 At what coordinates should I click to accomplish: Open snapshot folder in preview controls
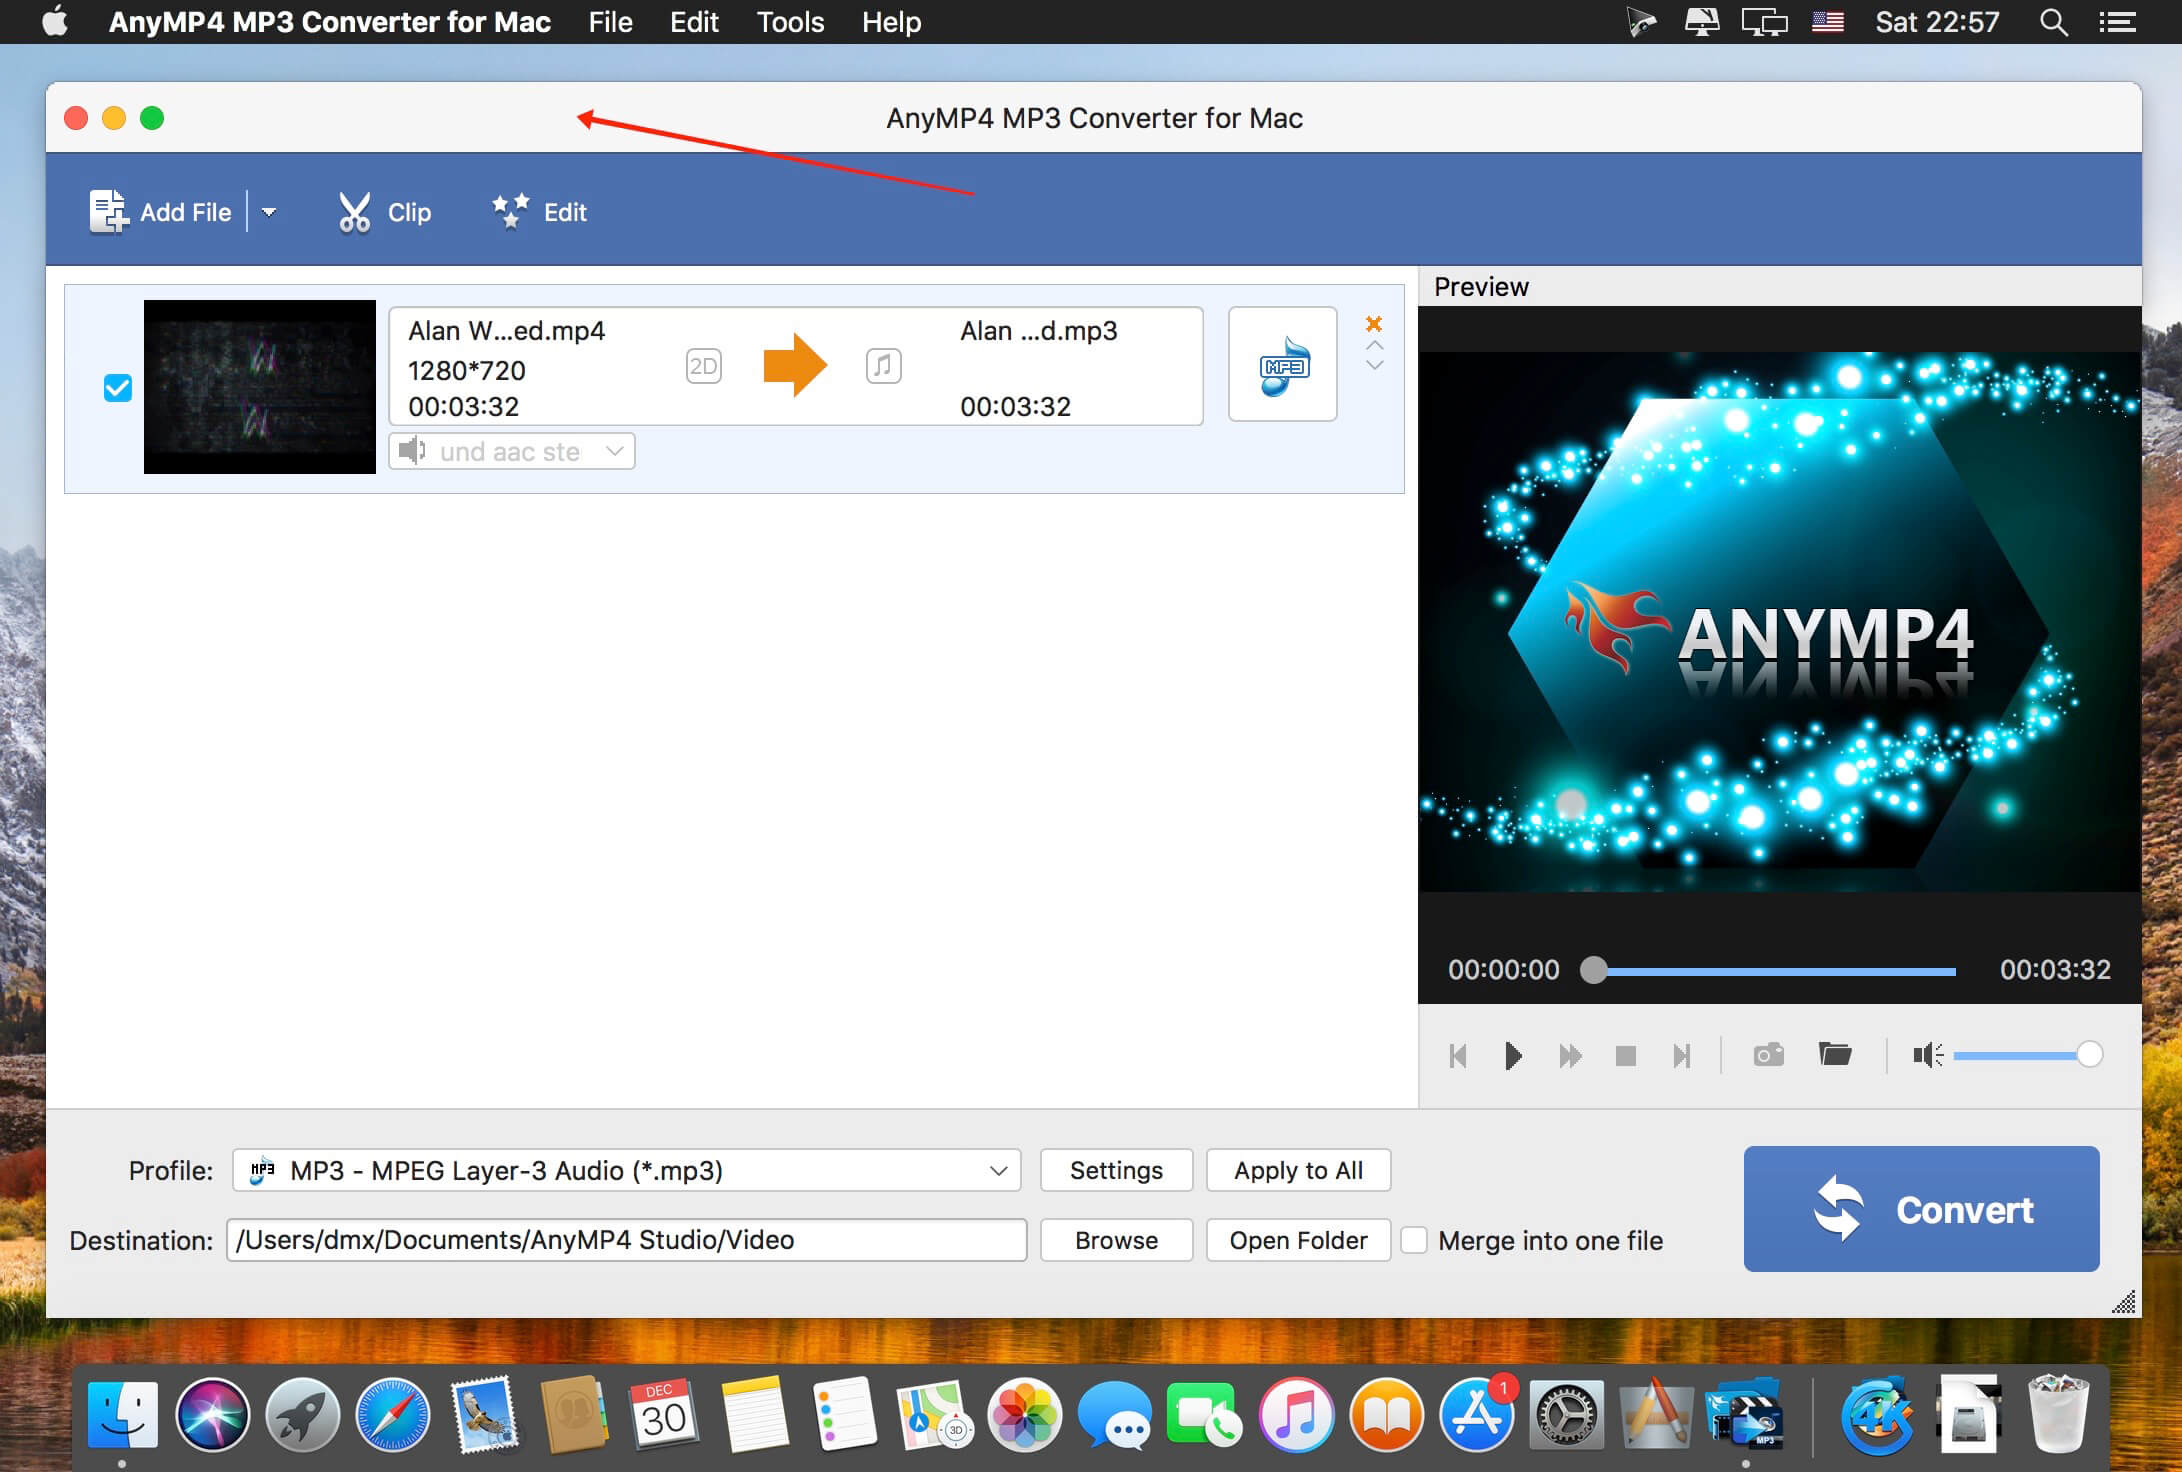(x=1834, y=1054)
